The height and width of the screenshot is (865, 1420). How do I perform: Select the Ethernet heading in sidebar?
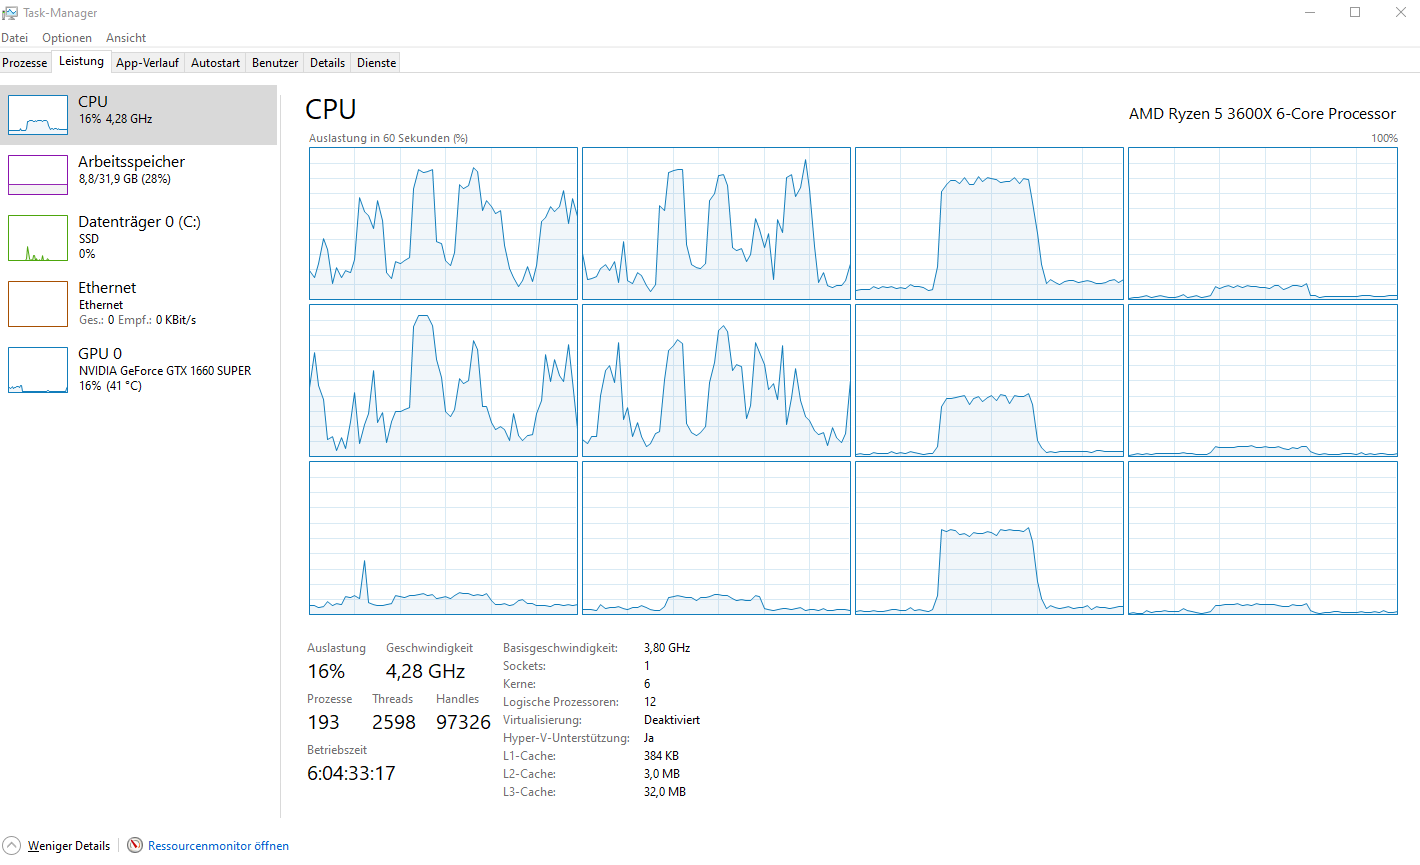pos(107,288)
